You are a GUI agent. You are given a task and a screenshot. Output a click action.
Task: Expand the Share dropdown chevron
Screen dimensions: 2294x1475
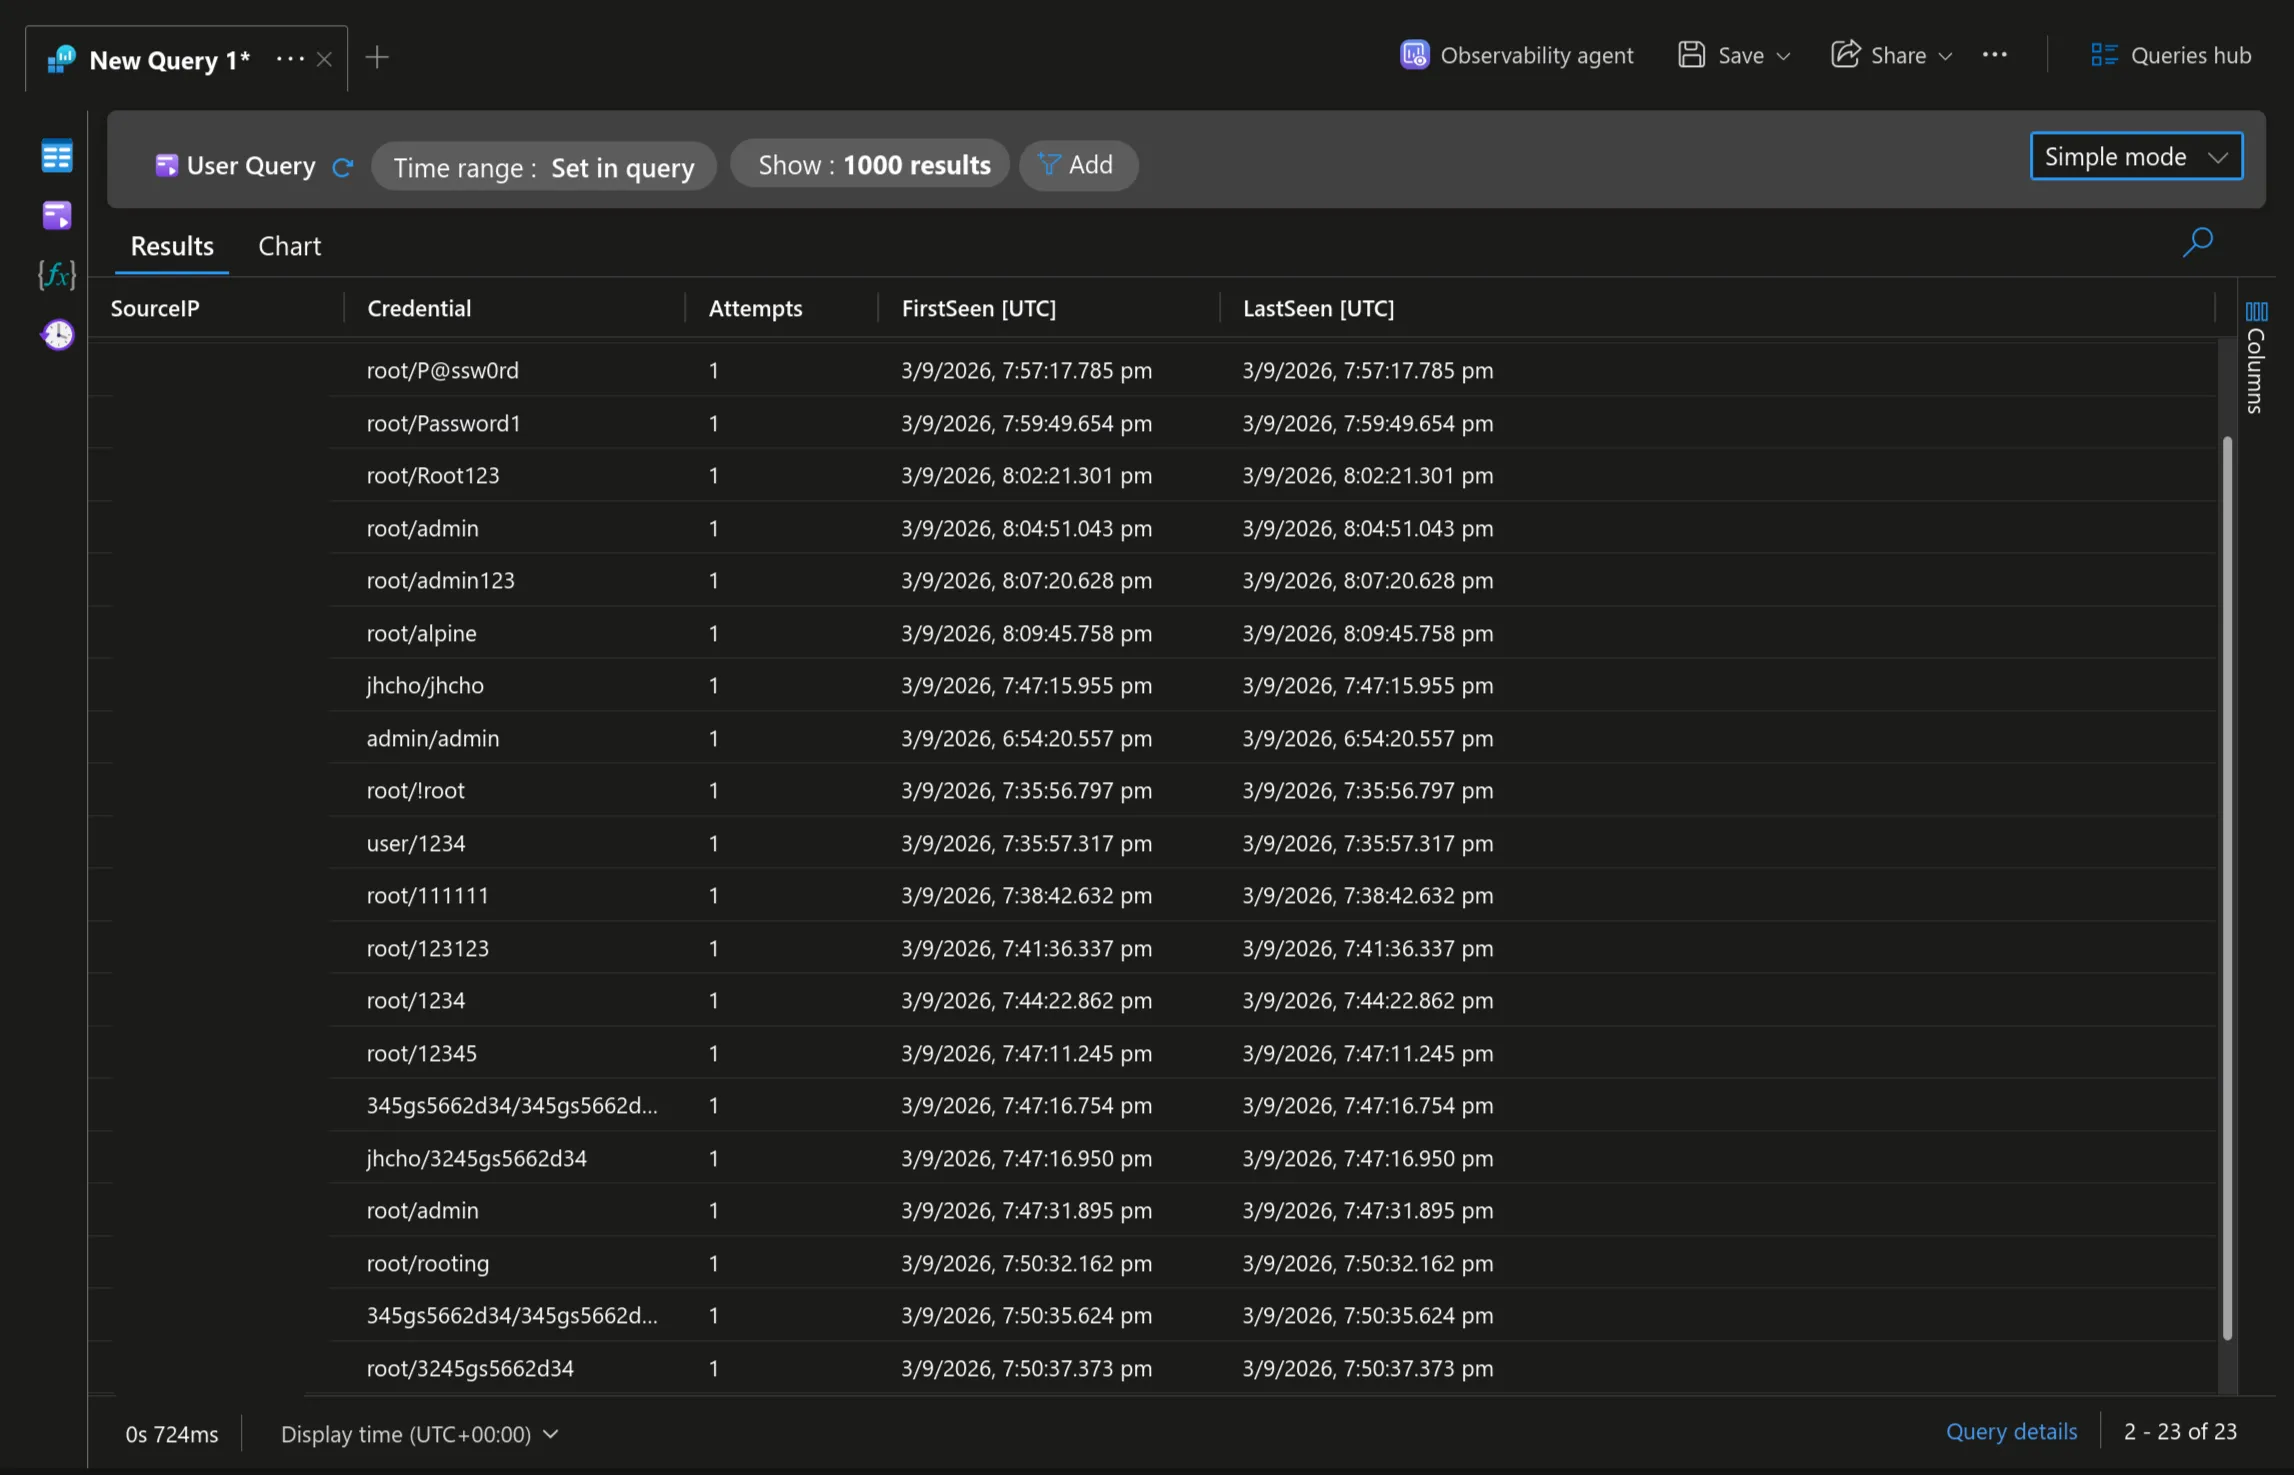[1945, 56]
